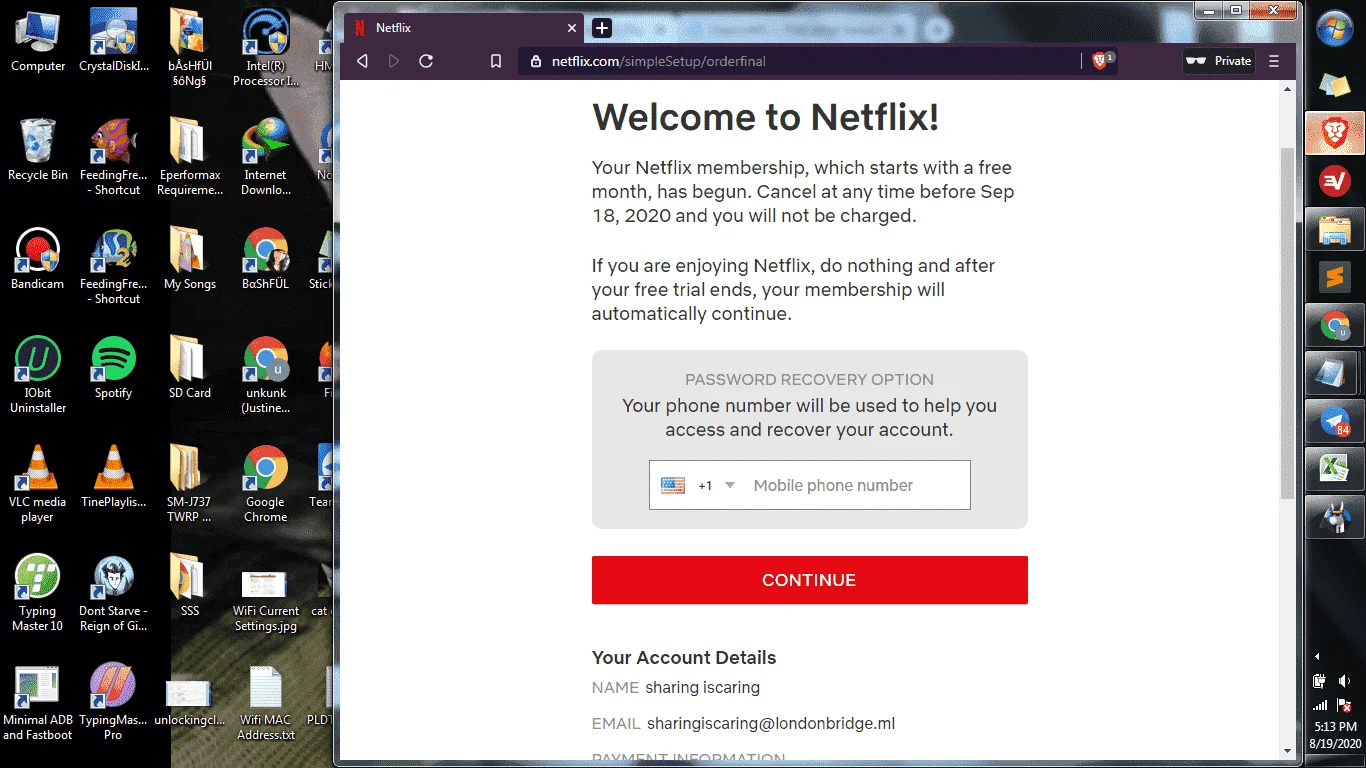
Task: Click the volume speaker tray icon
Action: pyautogui.click(x=1345, y=681)
